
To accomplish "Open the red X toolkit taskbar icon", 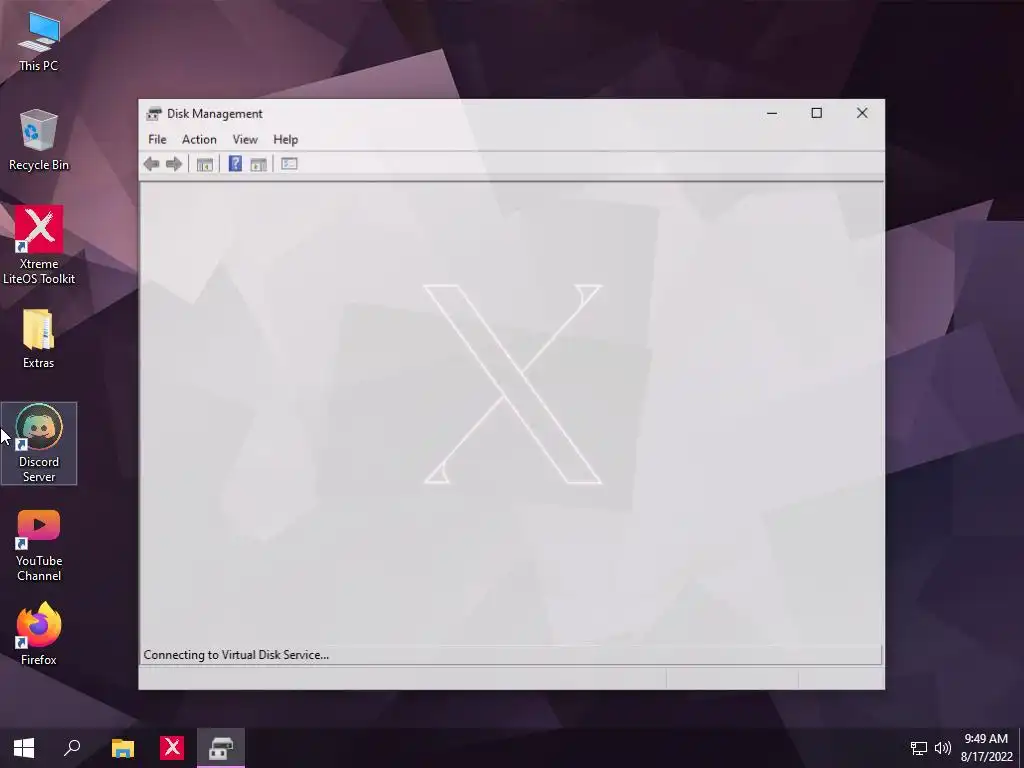I will tap(172, 748).
